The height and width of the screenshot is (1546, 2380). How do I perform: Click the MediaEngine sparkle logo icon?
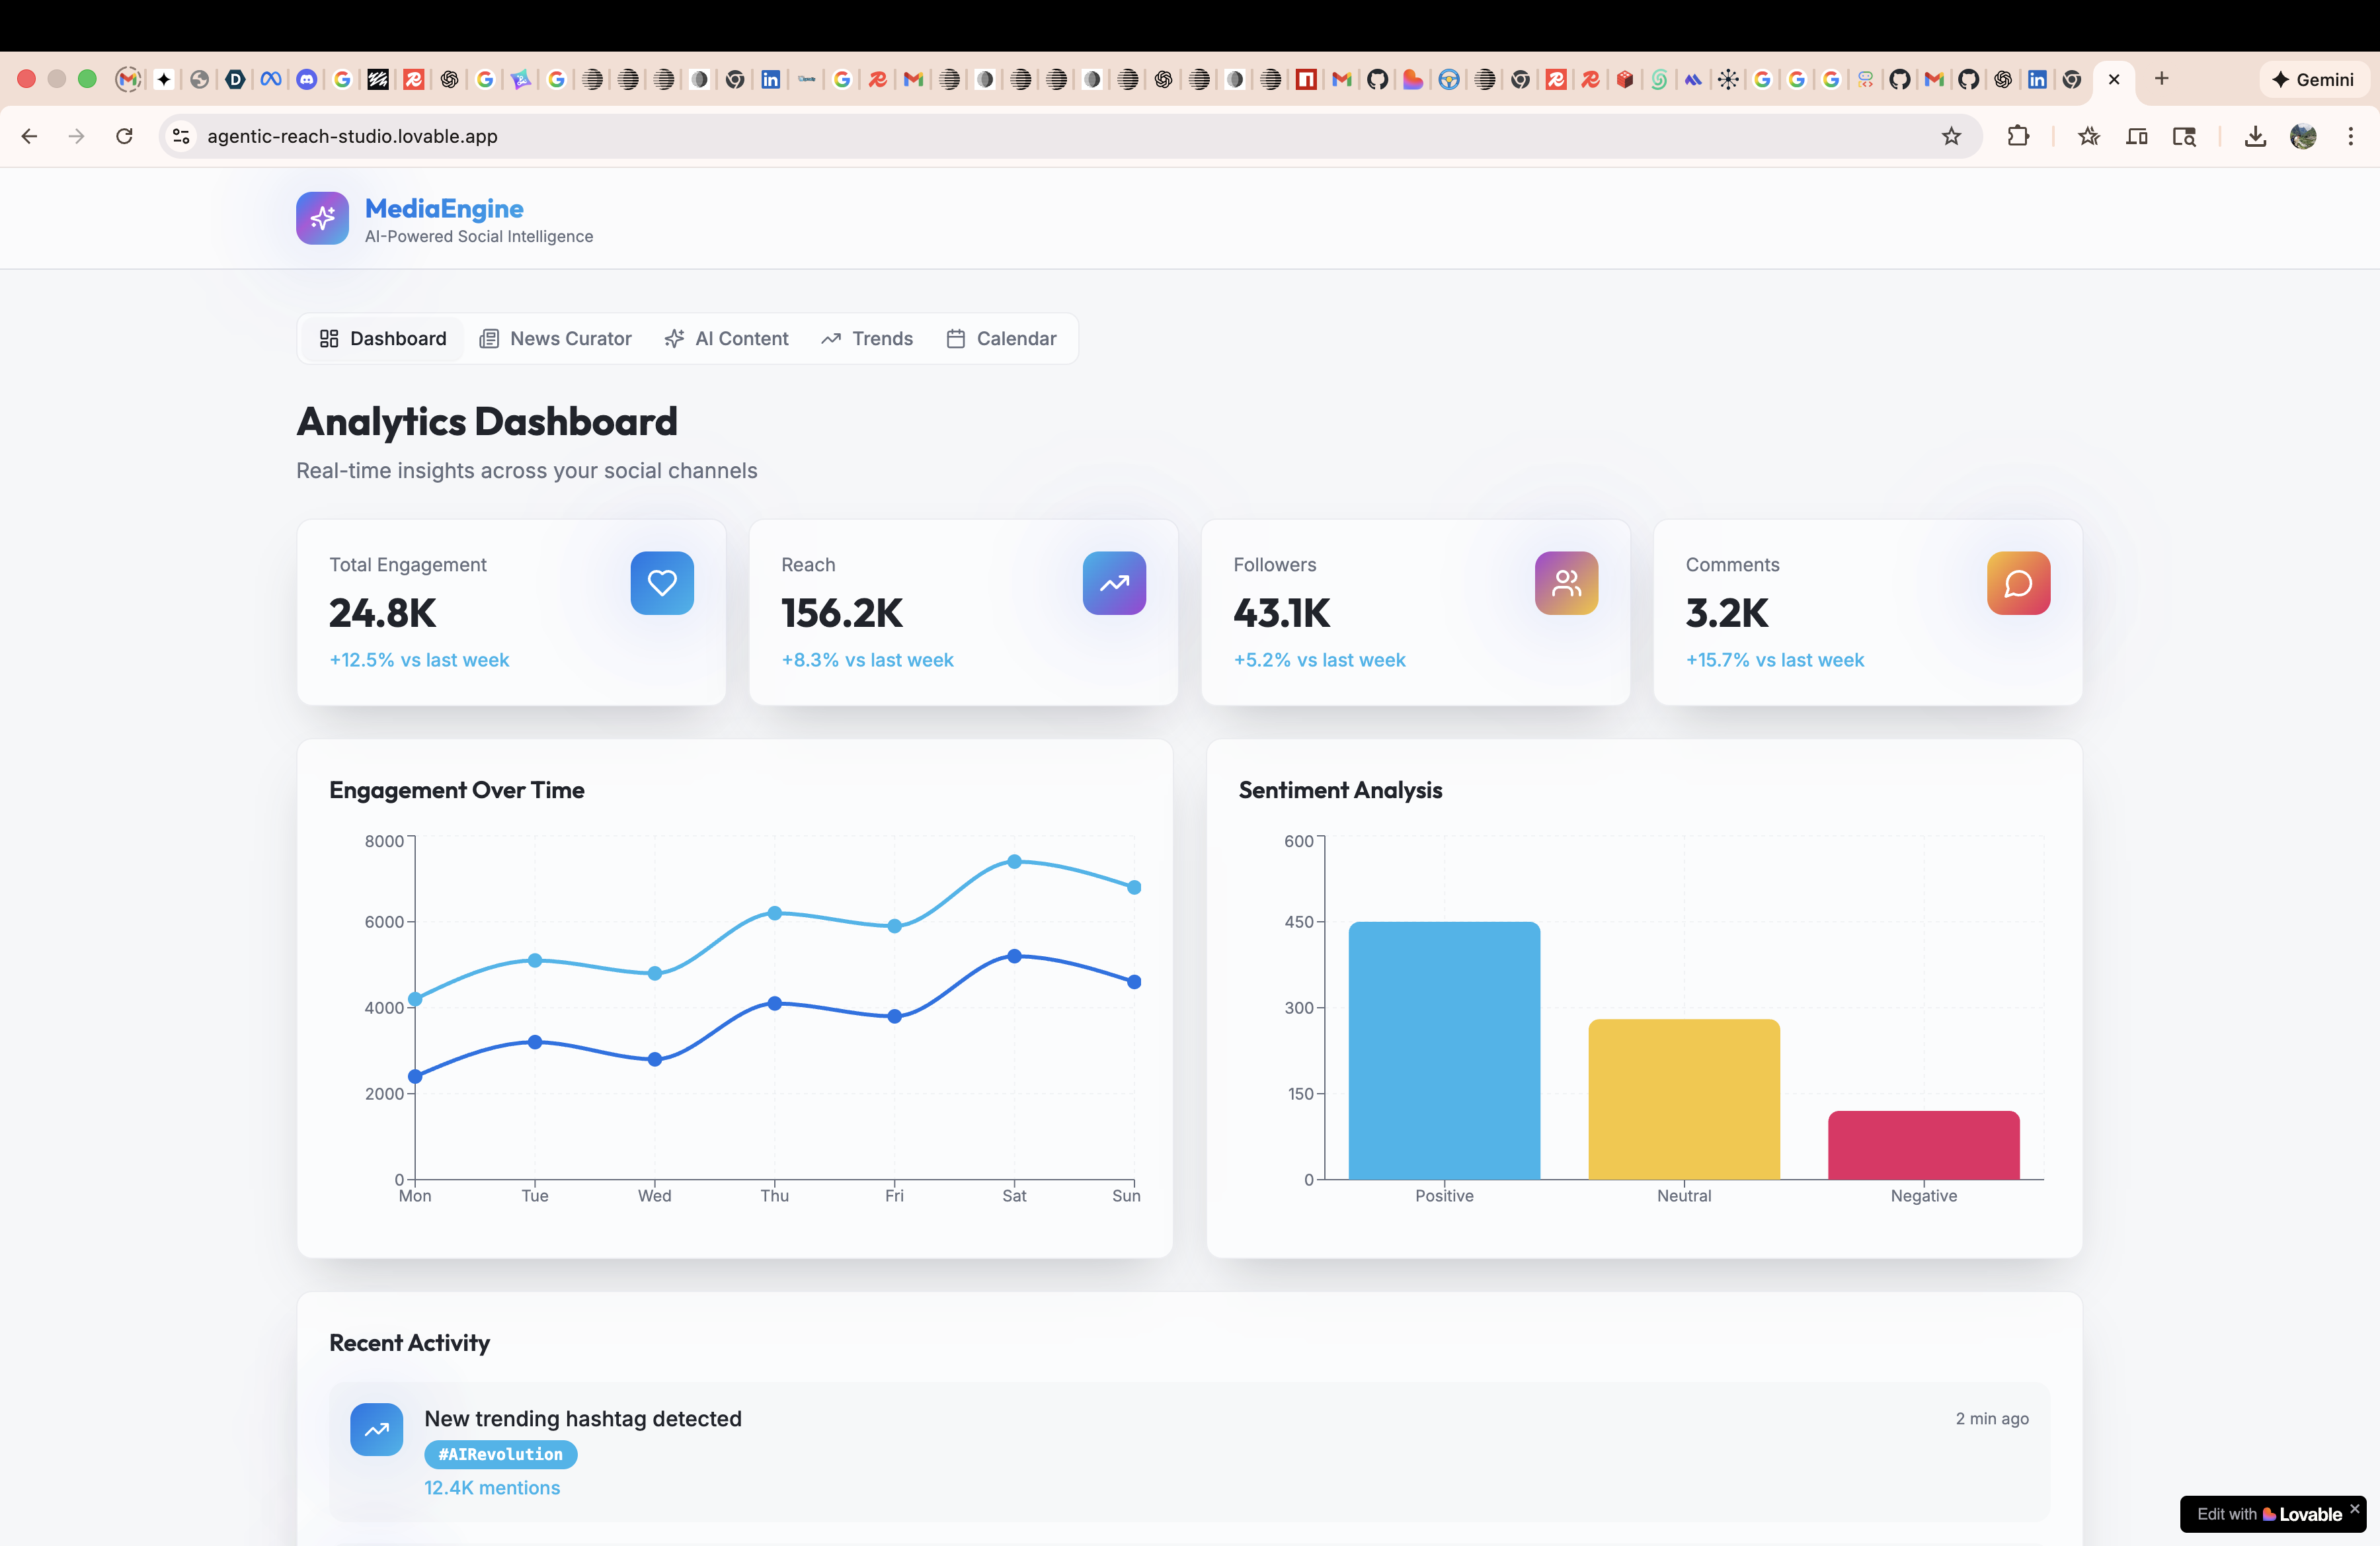(x=322, y=218)
